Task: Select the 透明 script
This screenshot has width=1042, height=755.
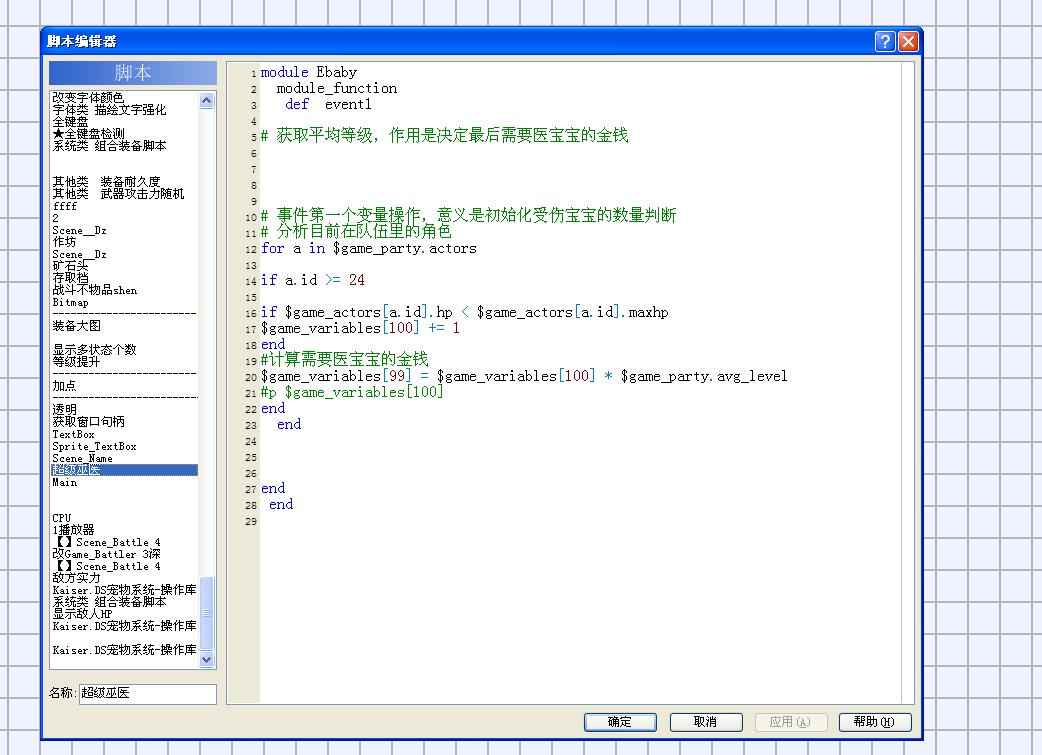Action: pos(64,409)
